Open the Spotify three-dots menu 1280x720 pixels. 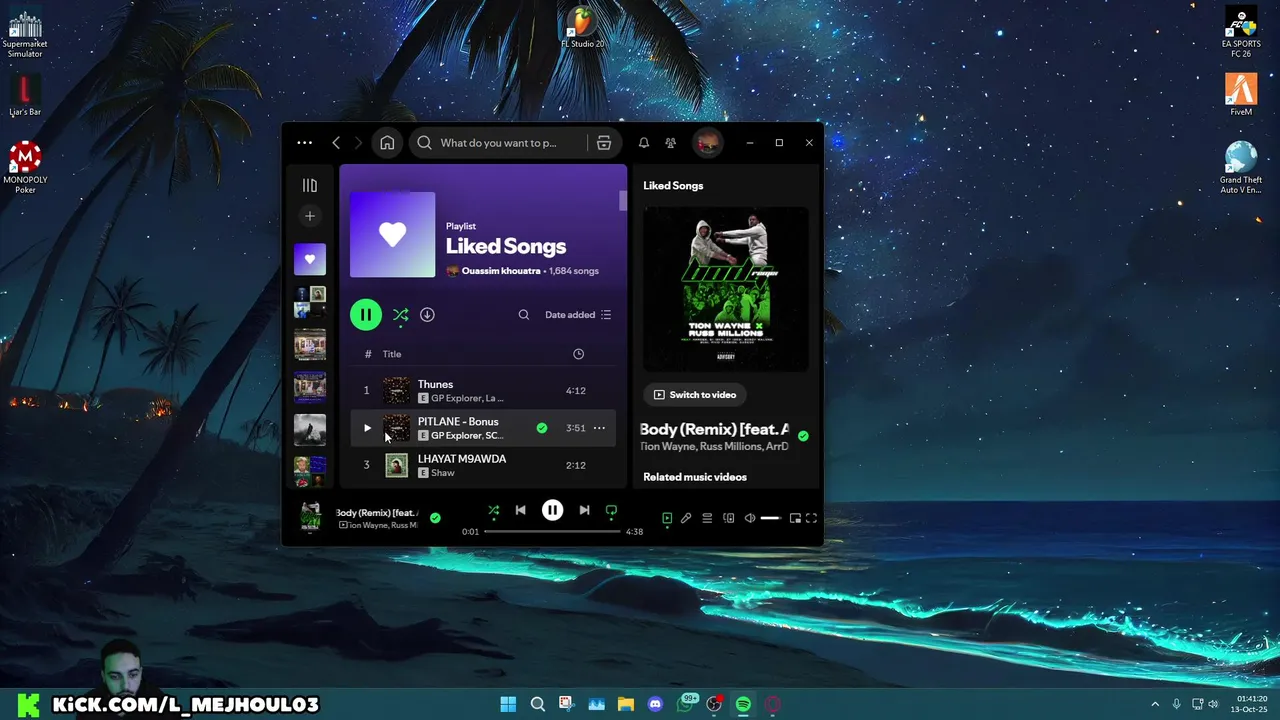click(305, 143)
